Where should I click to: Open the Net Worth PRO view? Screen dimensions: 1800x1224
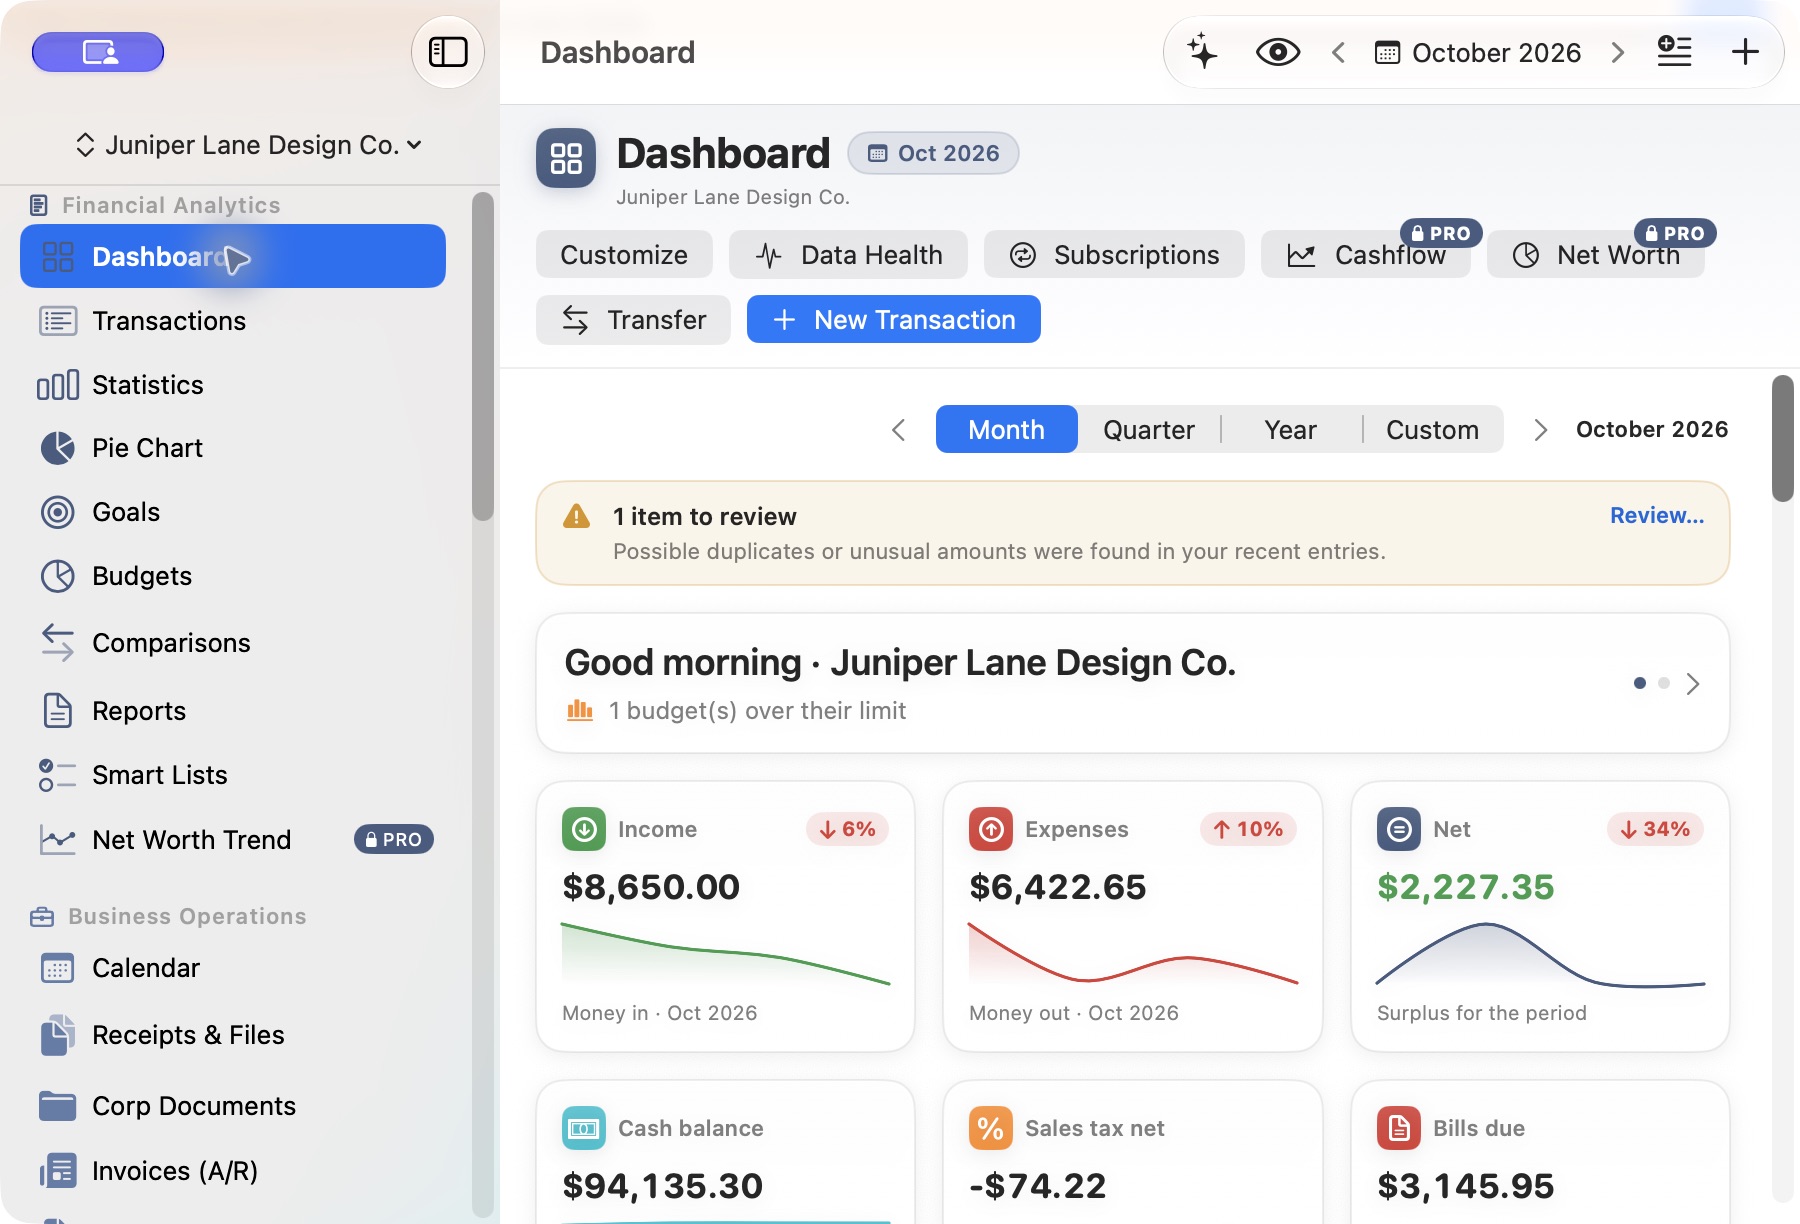pyautogui.click(x=1596, y=255)
